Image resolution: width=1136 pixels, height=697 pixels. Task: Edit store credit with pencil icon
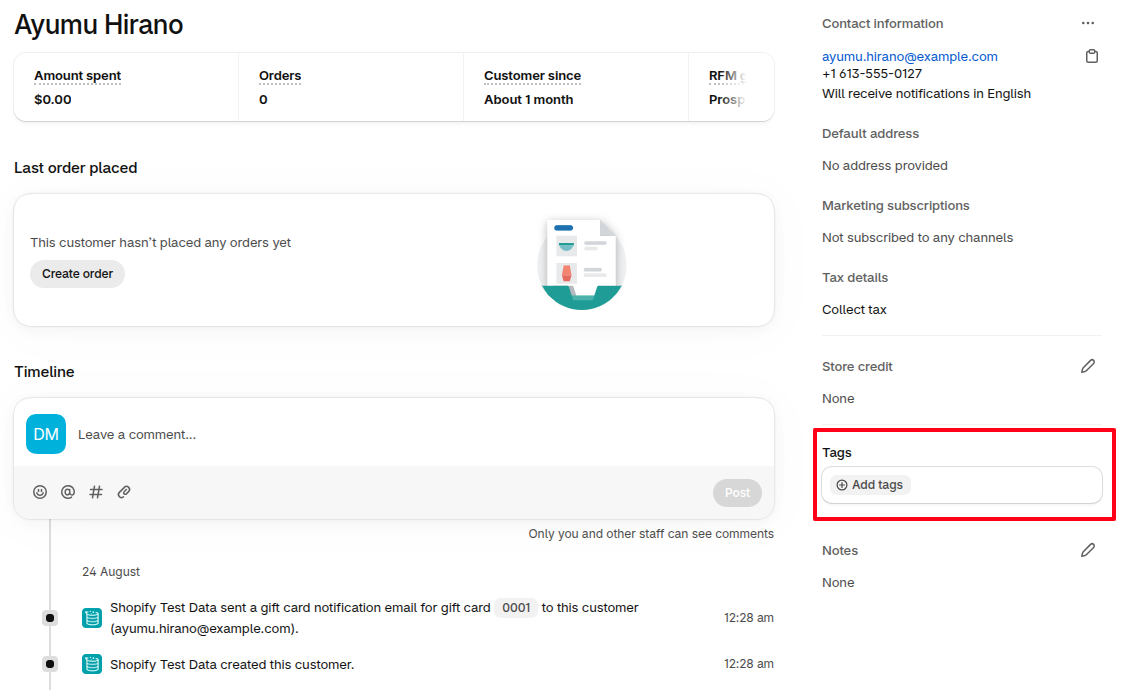tap(1087, 366)
